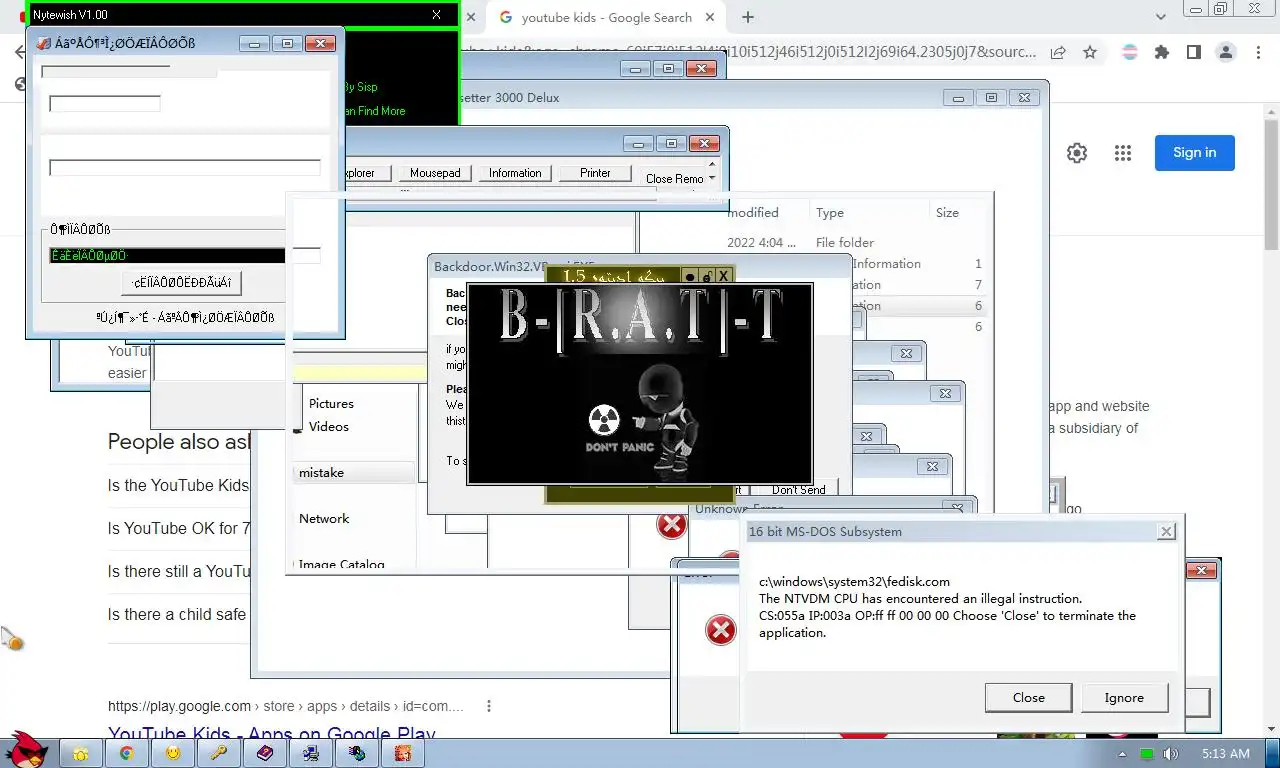Open the Close Remo dropdown arrow
Viewport: 1280px width, 768px height.
pos(712,179)
